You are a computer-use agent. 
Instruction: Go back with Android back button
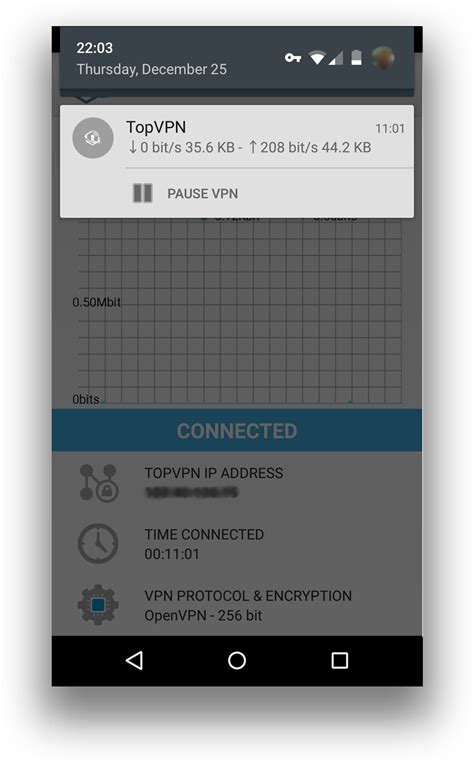134,660
